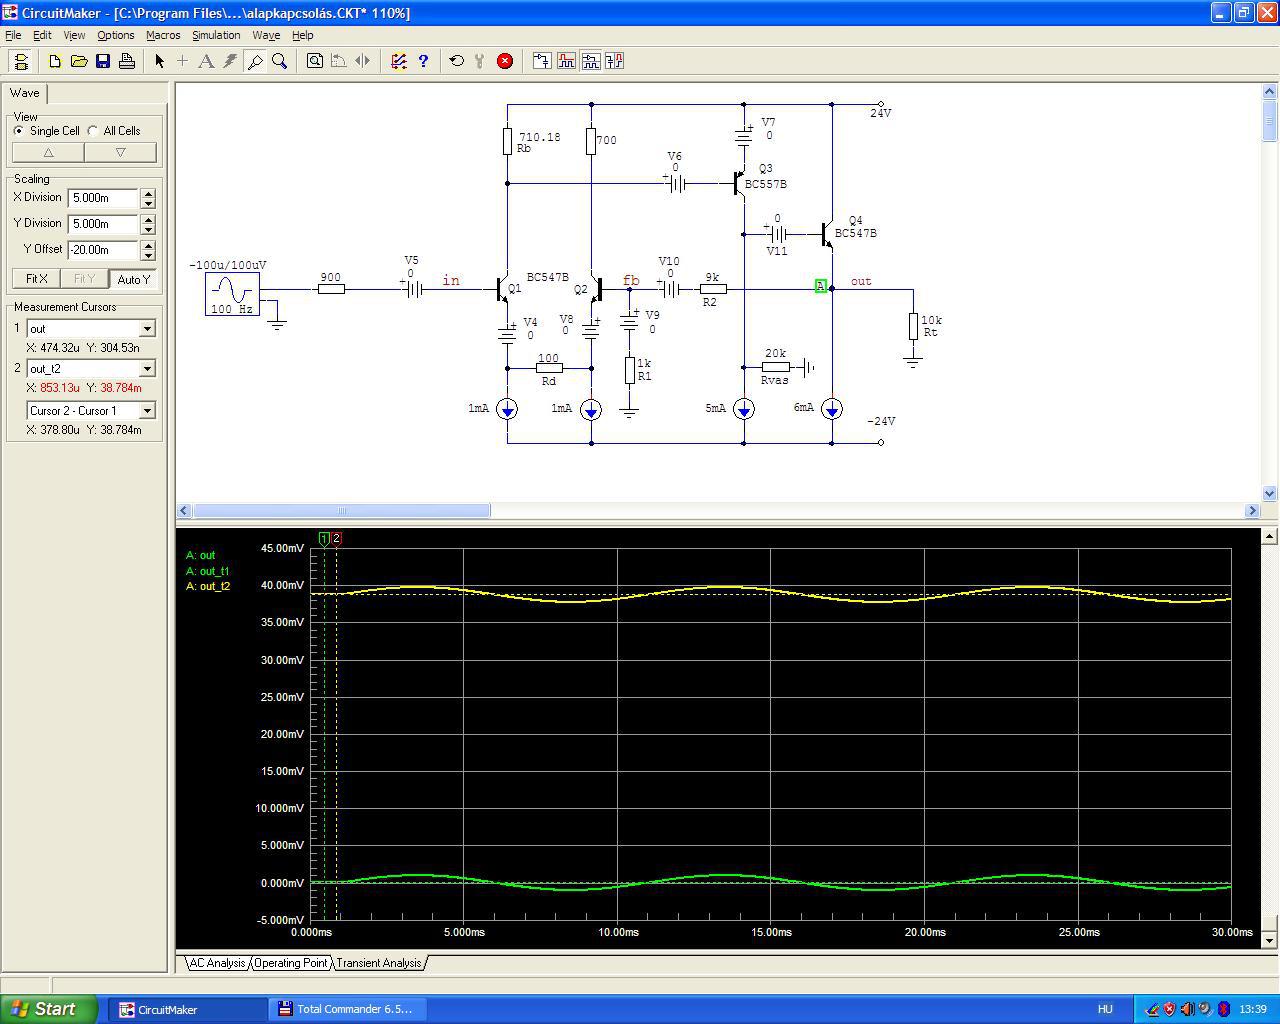Open the cursor 1 signal dropdown

[147, 329]
